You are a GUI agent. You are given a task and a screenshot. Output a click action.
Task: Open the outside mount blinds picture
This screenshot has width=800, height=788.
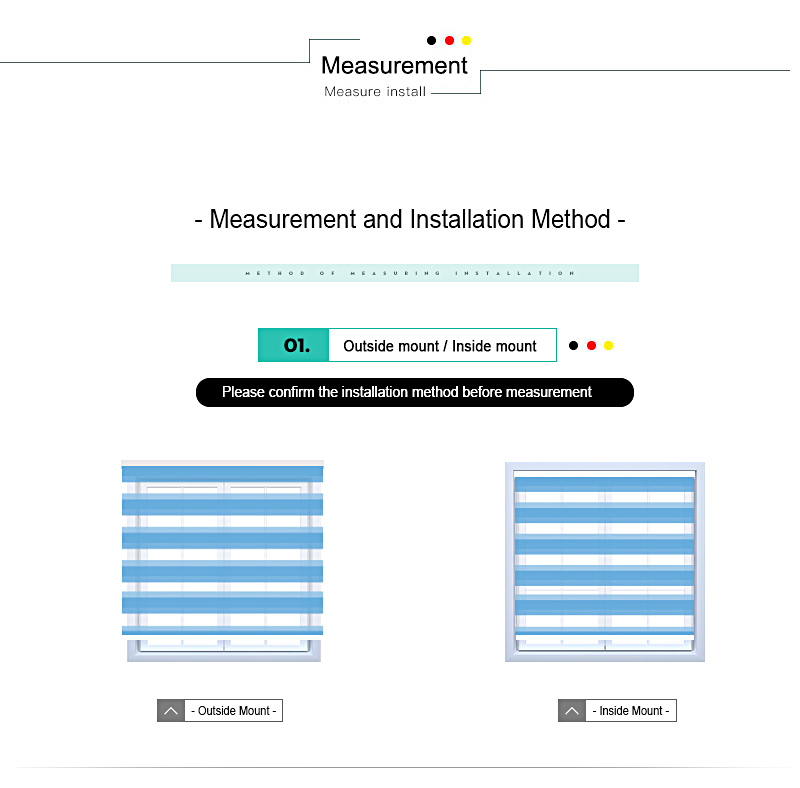pyautogui.click(x=223, y=560)
